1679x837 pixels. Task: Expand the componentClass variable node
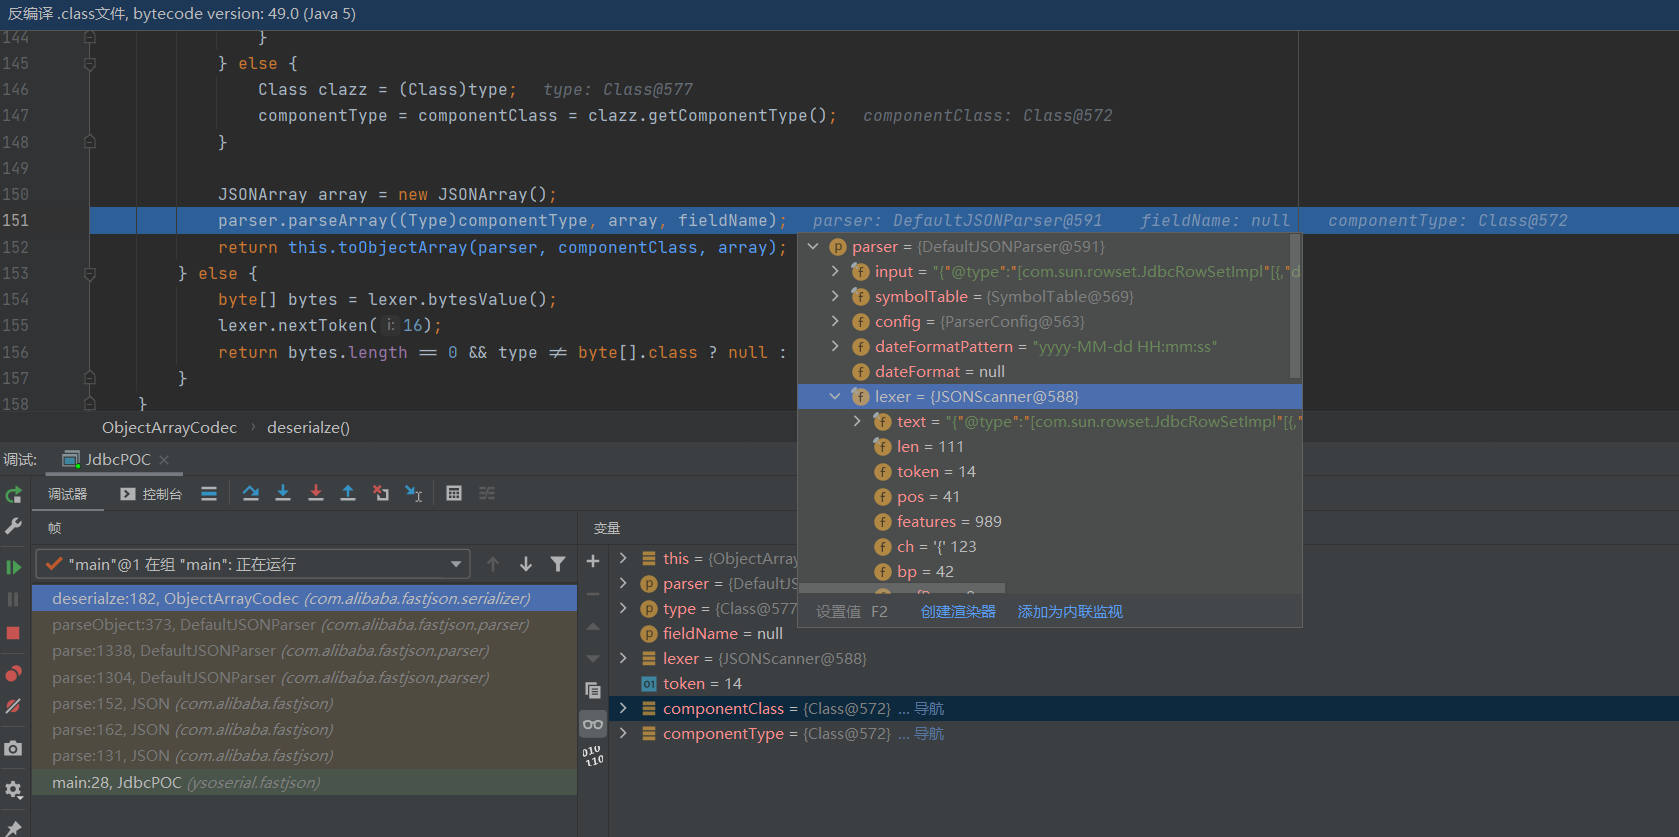(623, 709)
